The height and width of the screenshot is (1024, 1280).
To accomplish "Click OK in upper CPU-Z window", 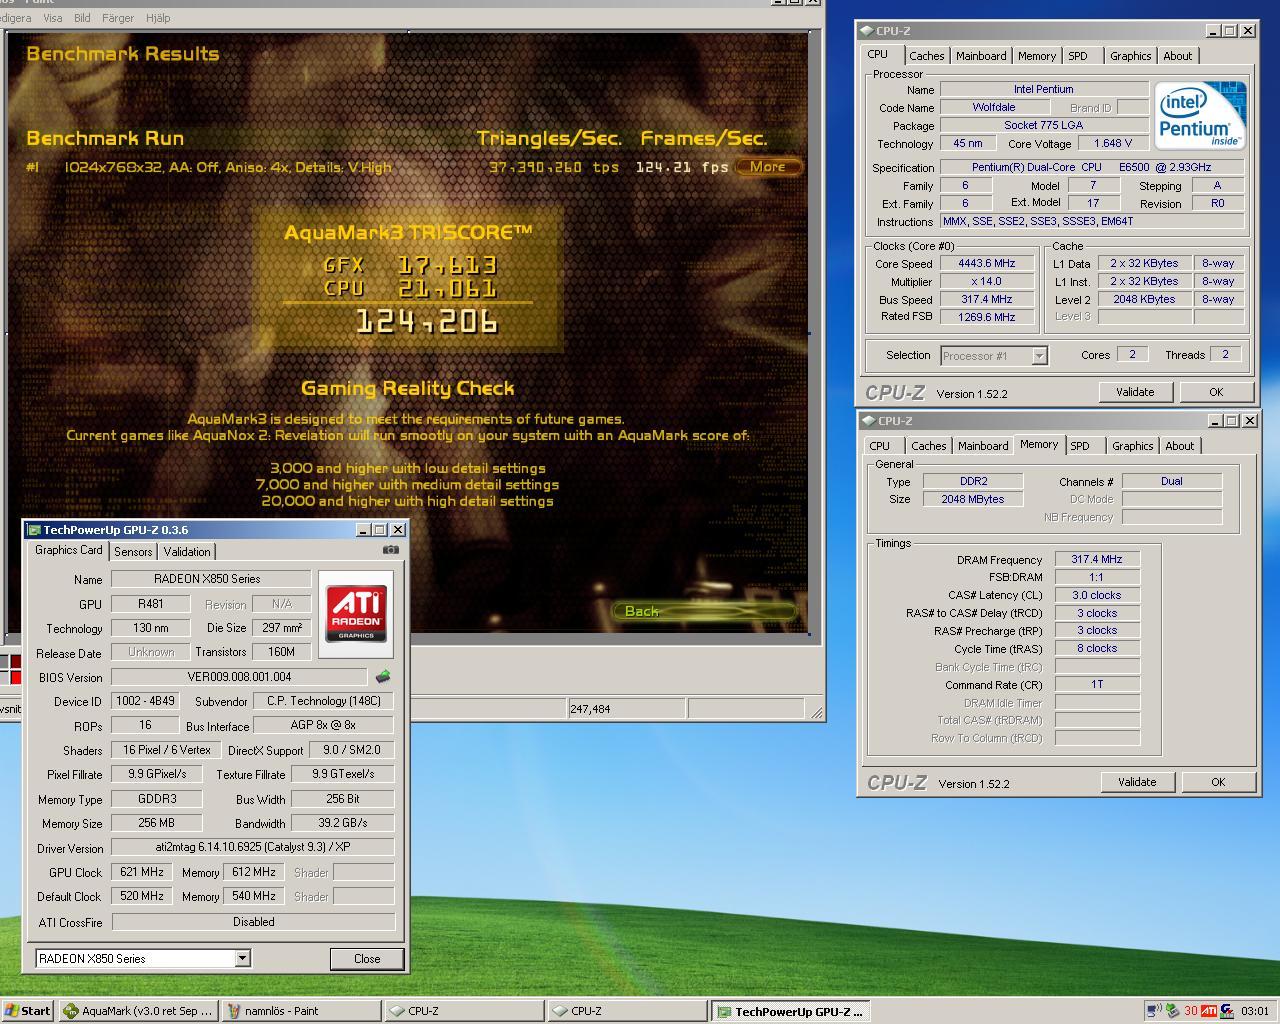I will [x=1216, y=392].
